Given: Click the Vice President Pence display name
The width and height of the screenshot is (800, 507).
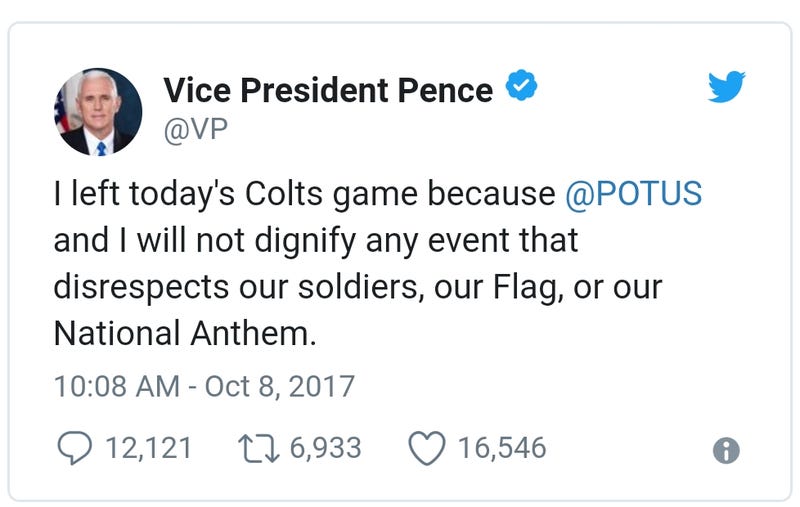Looking at the screenshot, I should (x=328, y=90).
